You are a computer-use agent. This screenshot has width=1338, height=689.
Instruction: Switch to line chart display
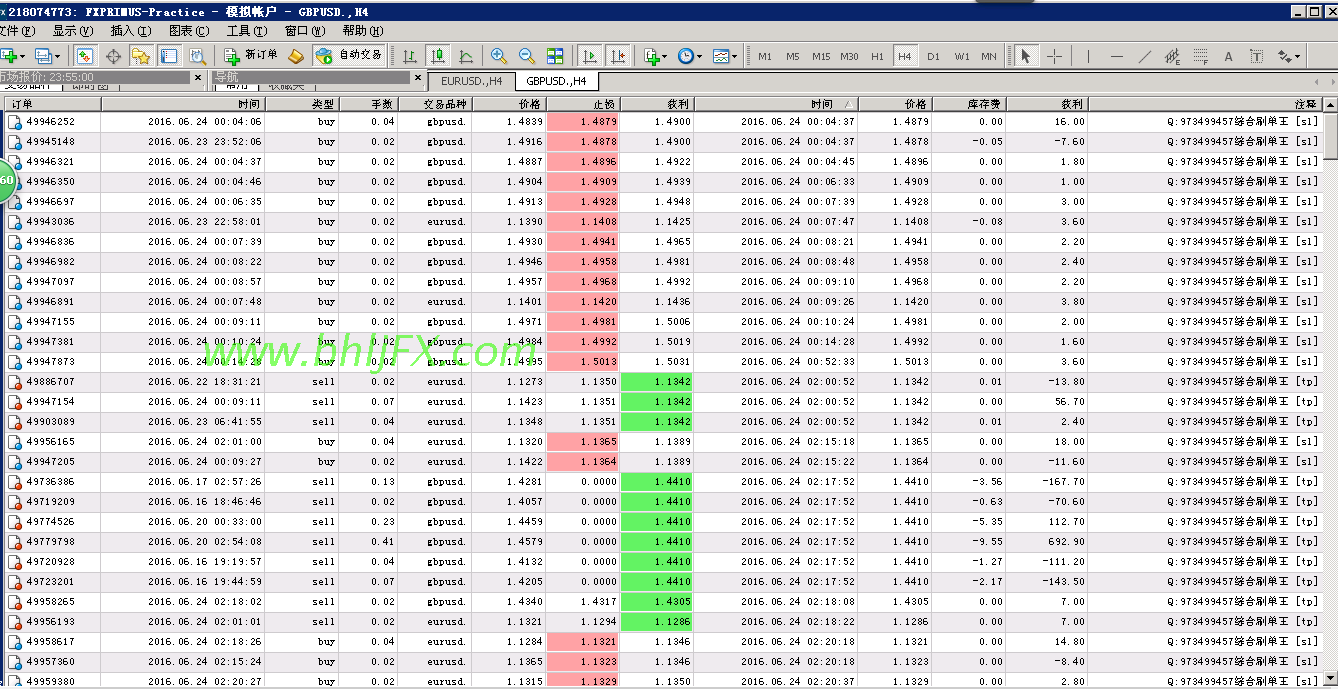(466, 56)
